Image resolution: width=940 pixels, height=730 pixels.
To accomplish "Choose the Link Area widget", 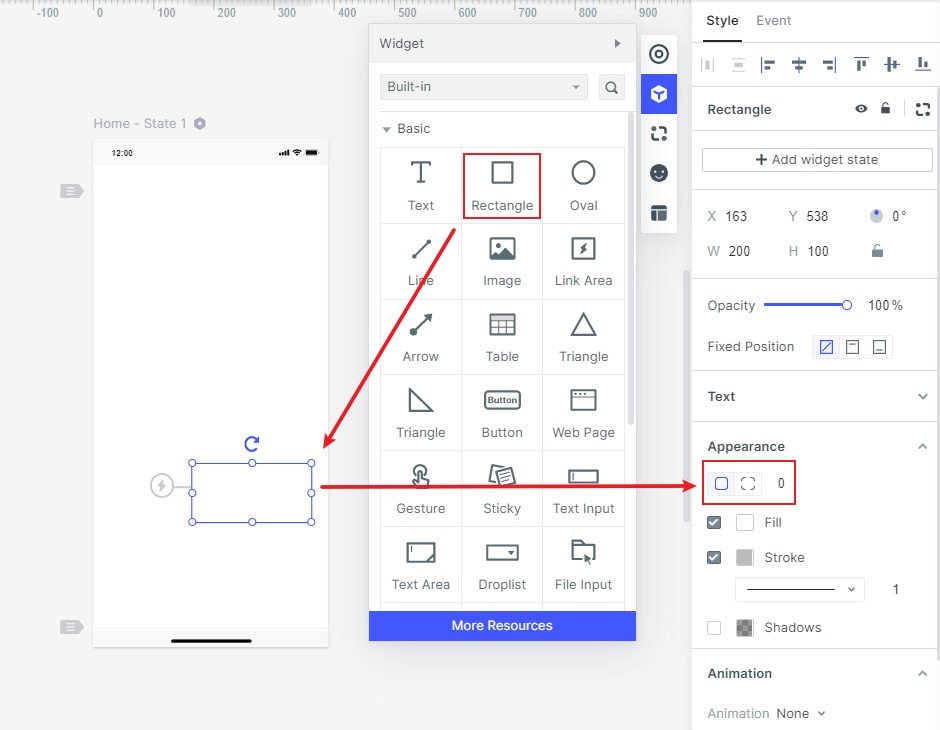I will coord(583,261).
